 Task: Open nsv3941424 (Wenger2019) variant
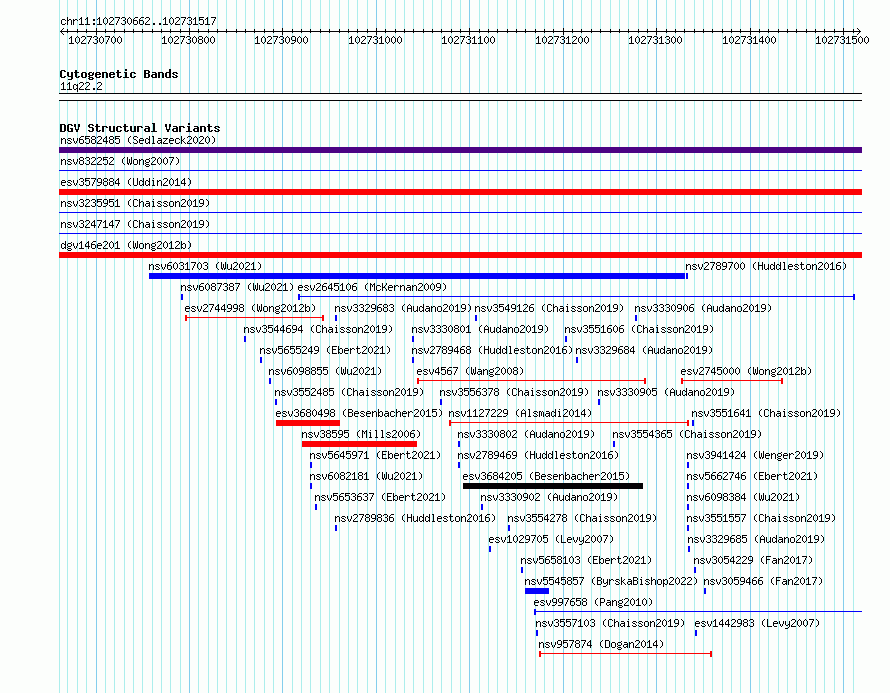[x=755, y=455]
